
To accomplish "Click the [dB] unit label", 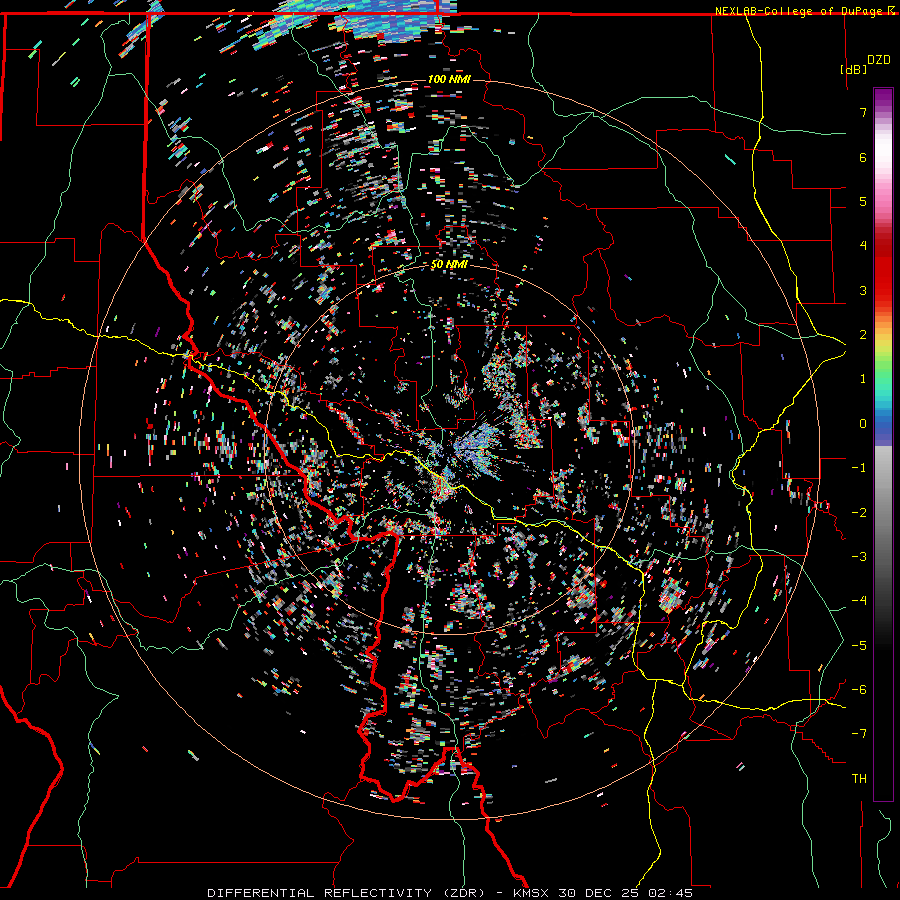I will pyautogui.click(x=853, y=69).
